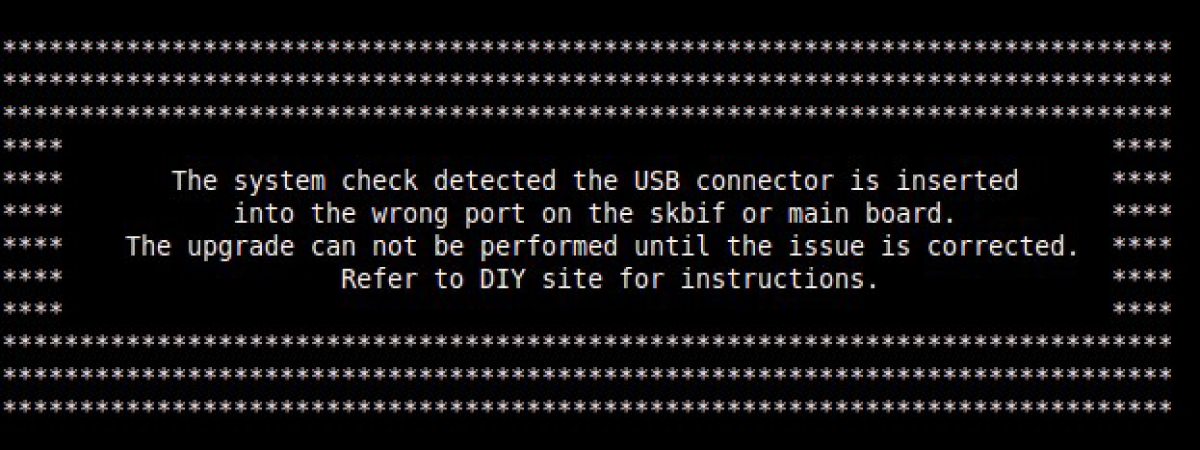Click the word "wrong" in the second line
Screen dimensions: 1200x450
pyautogui.click(x=410, y=215)
